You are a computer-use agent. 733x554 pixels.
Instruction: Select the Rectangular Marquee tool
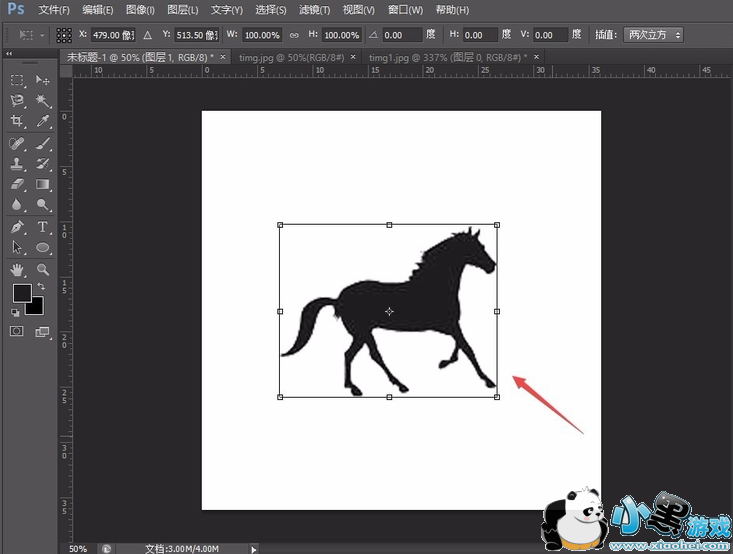17,80
